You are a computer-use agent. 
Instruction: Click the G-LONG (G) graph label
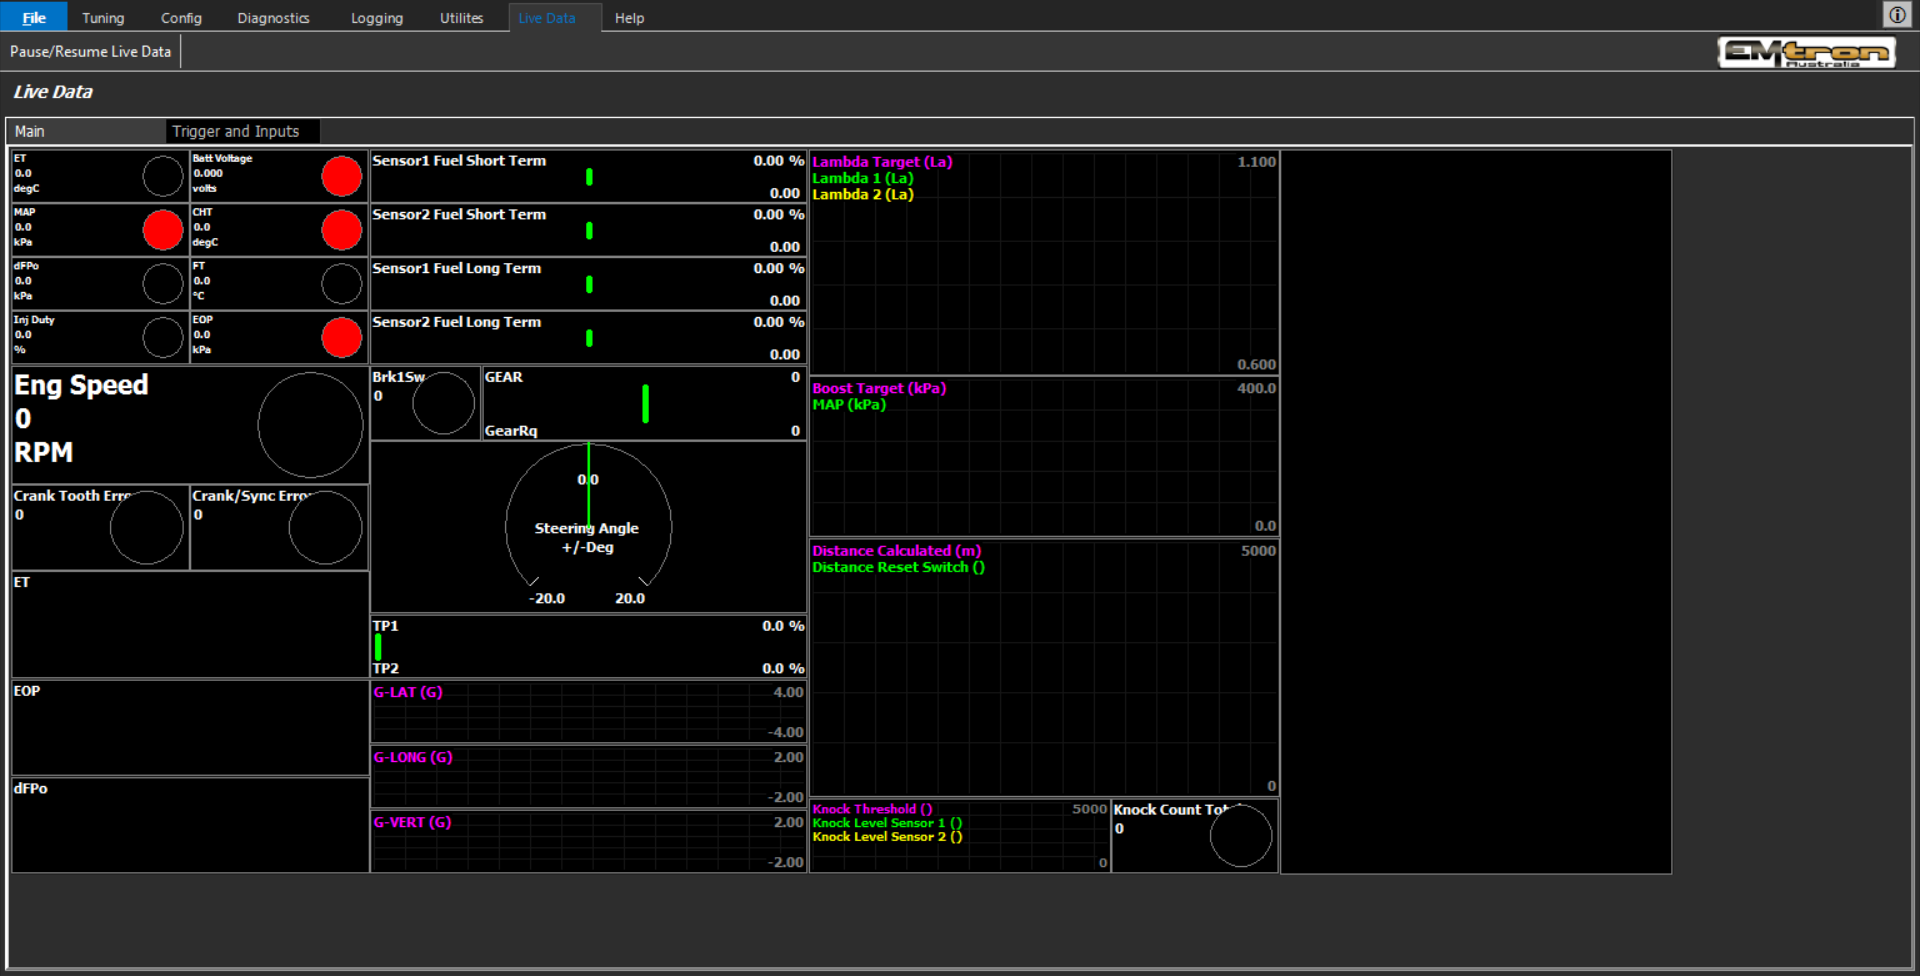coord(413,757)
